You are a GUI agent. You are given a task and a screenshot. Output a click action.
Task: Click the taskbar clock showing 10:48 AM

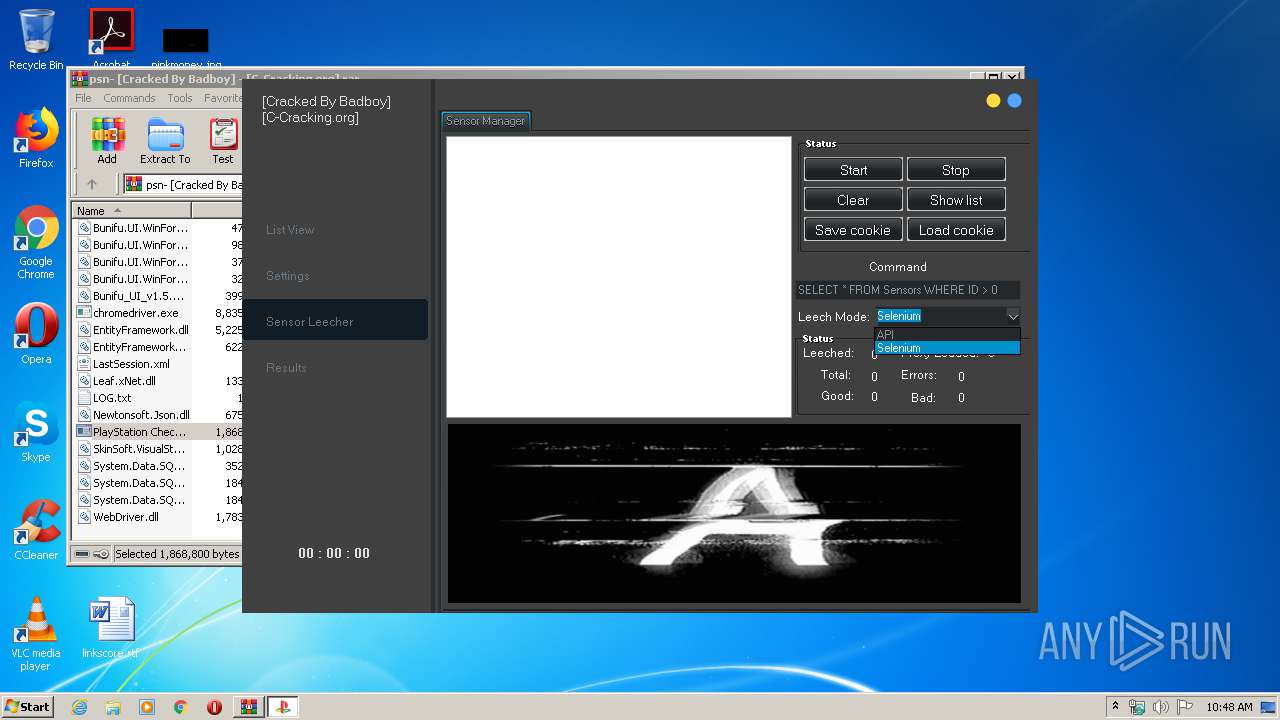(1229, 707)
